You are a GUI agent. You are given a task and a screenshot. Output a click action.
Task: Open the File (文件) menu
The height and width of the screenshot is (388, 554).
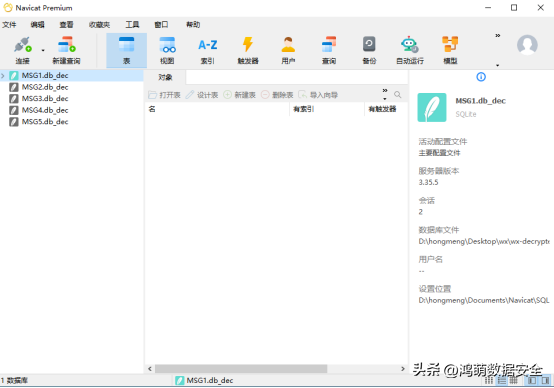tap(9, 25)
